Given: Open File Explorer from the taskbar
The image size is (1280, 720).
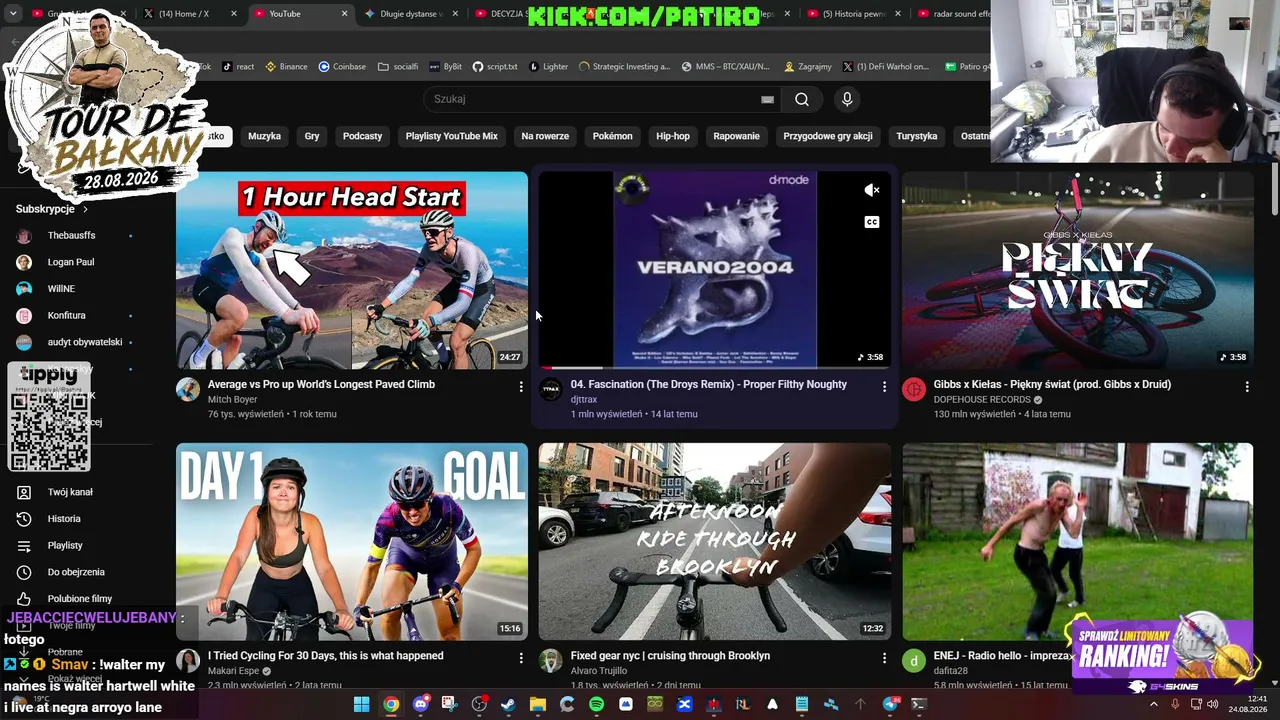Looking at the screenshot, I should (538, 704).
